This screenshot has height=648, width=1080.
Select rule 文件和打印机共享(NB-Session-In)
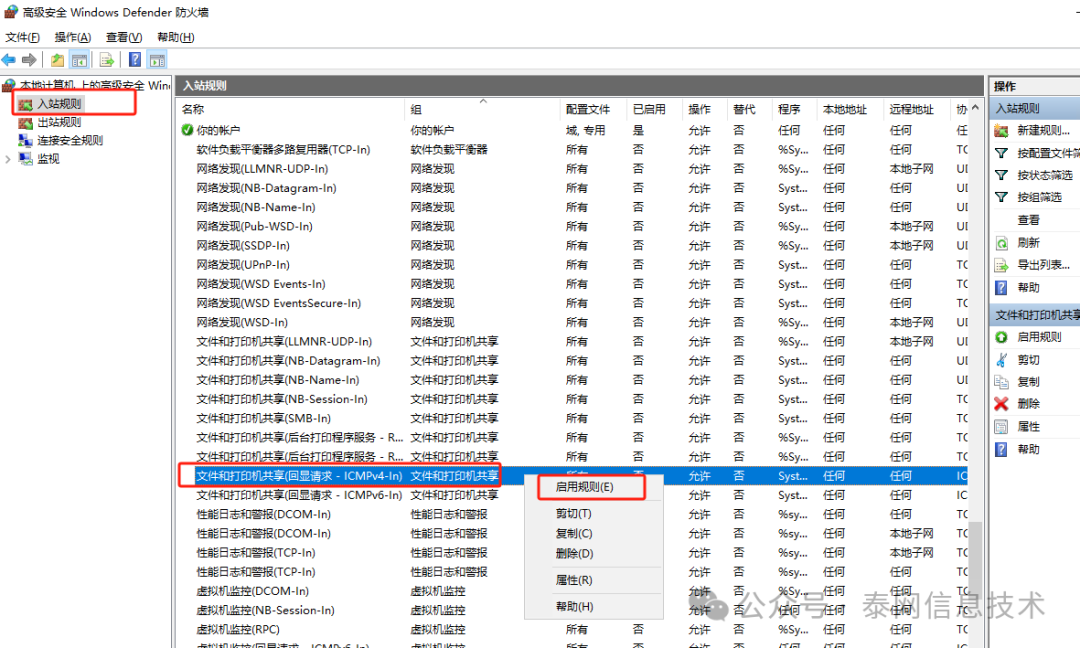(282, 399)
